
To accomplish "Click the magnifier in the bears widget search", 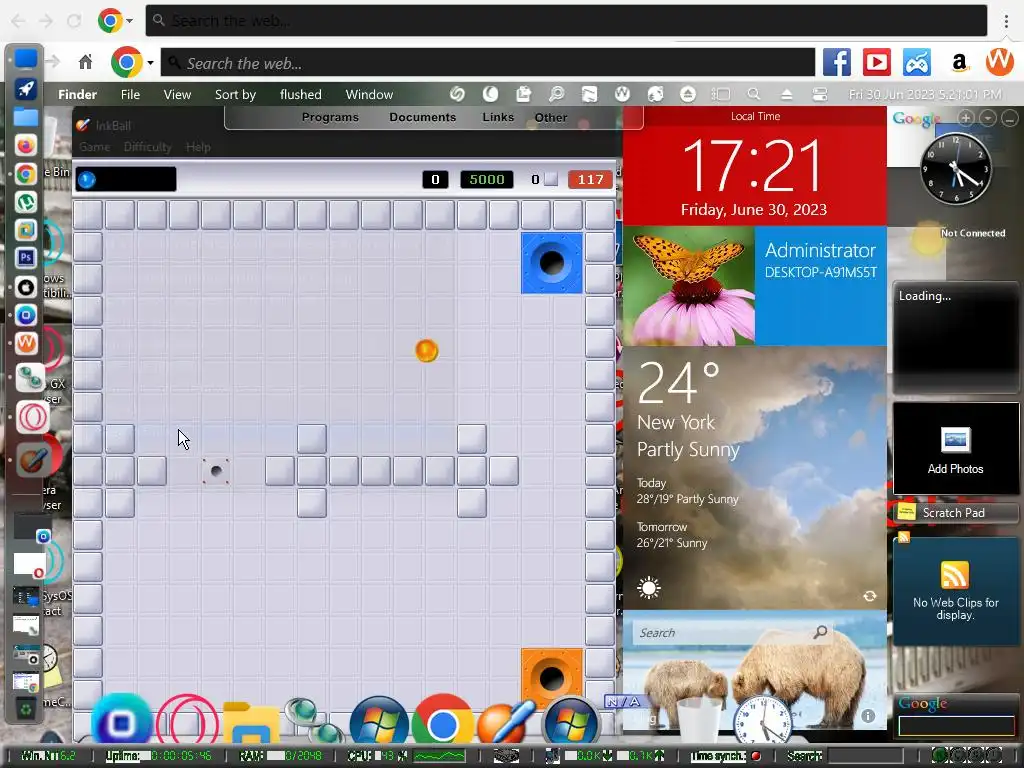I will [820, 632].
